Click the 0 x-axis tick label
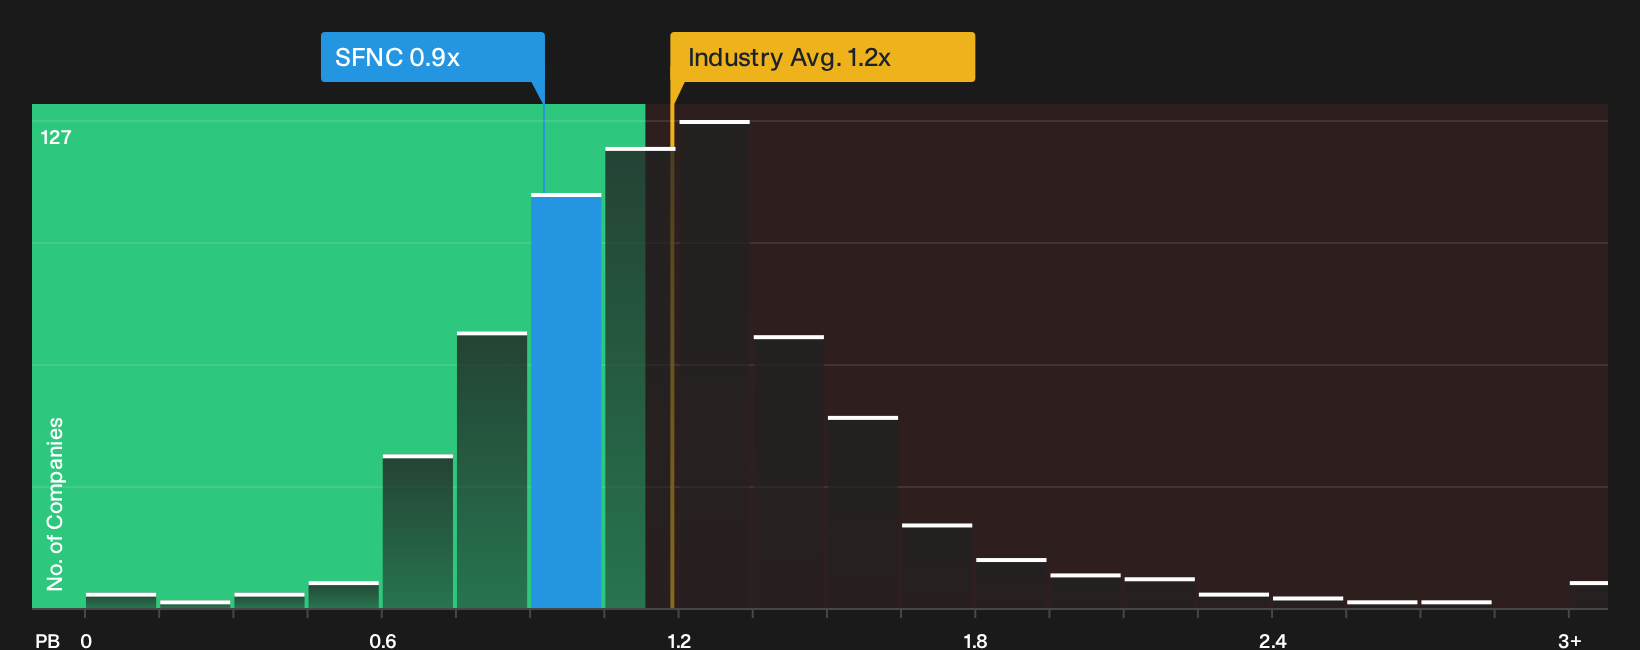1640x650 pixels. click(x=86, y=640)
